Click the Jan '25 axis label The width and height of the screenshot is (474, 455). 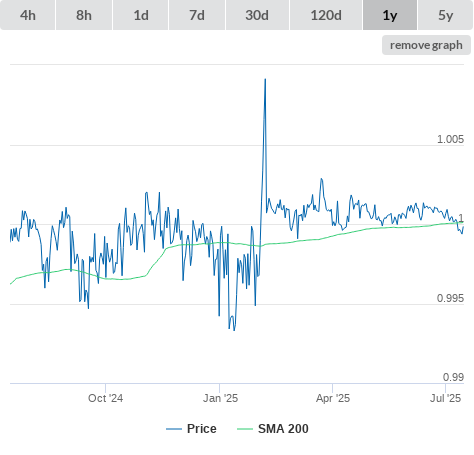[220, 398]
